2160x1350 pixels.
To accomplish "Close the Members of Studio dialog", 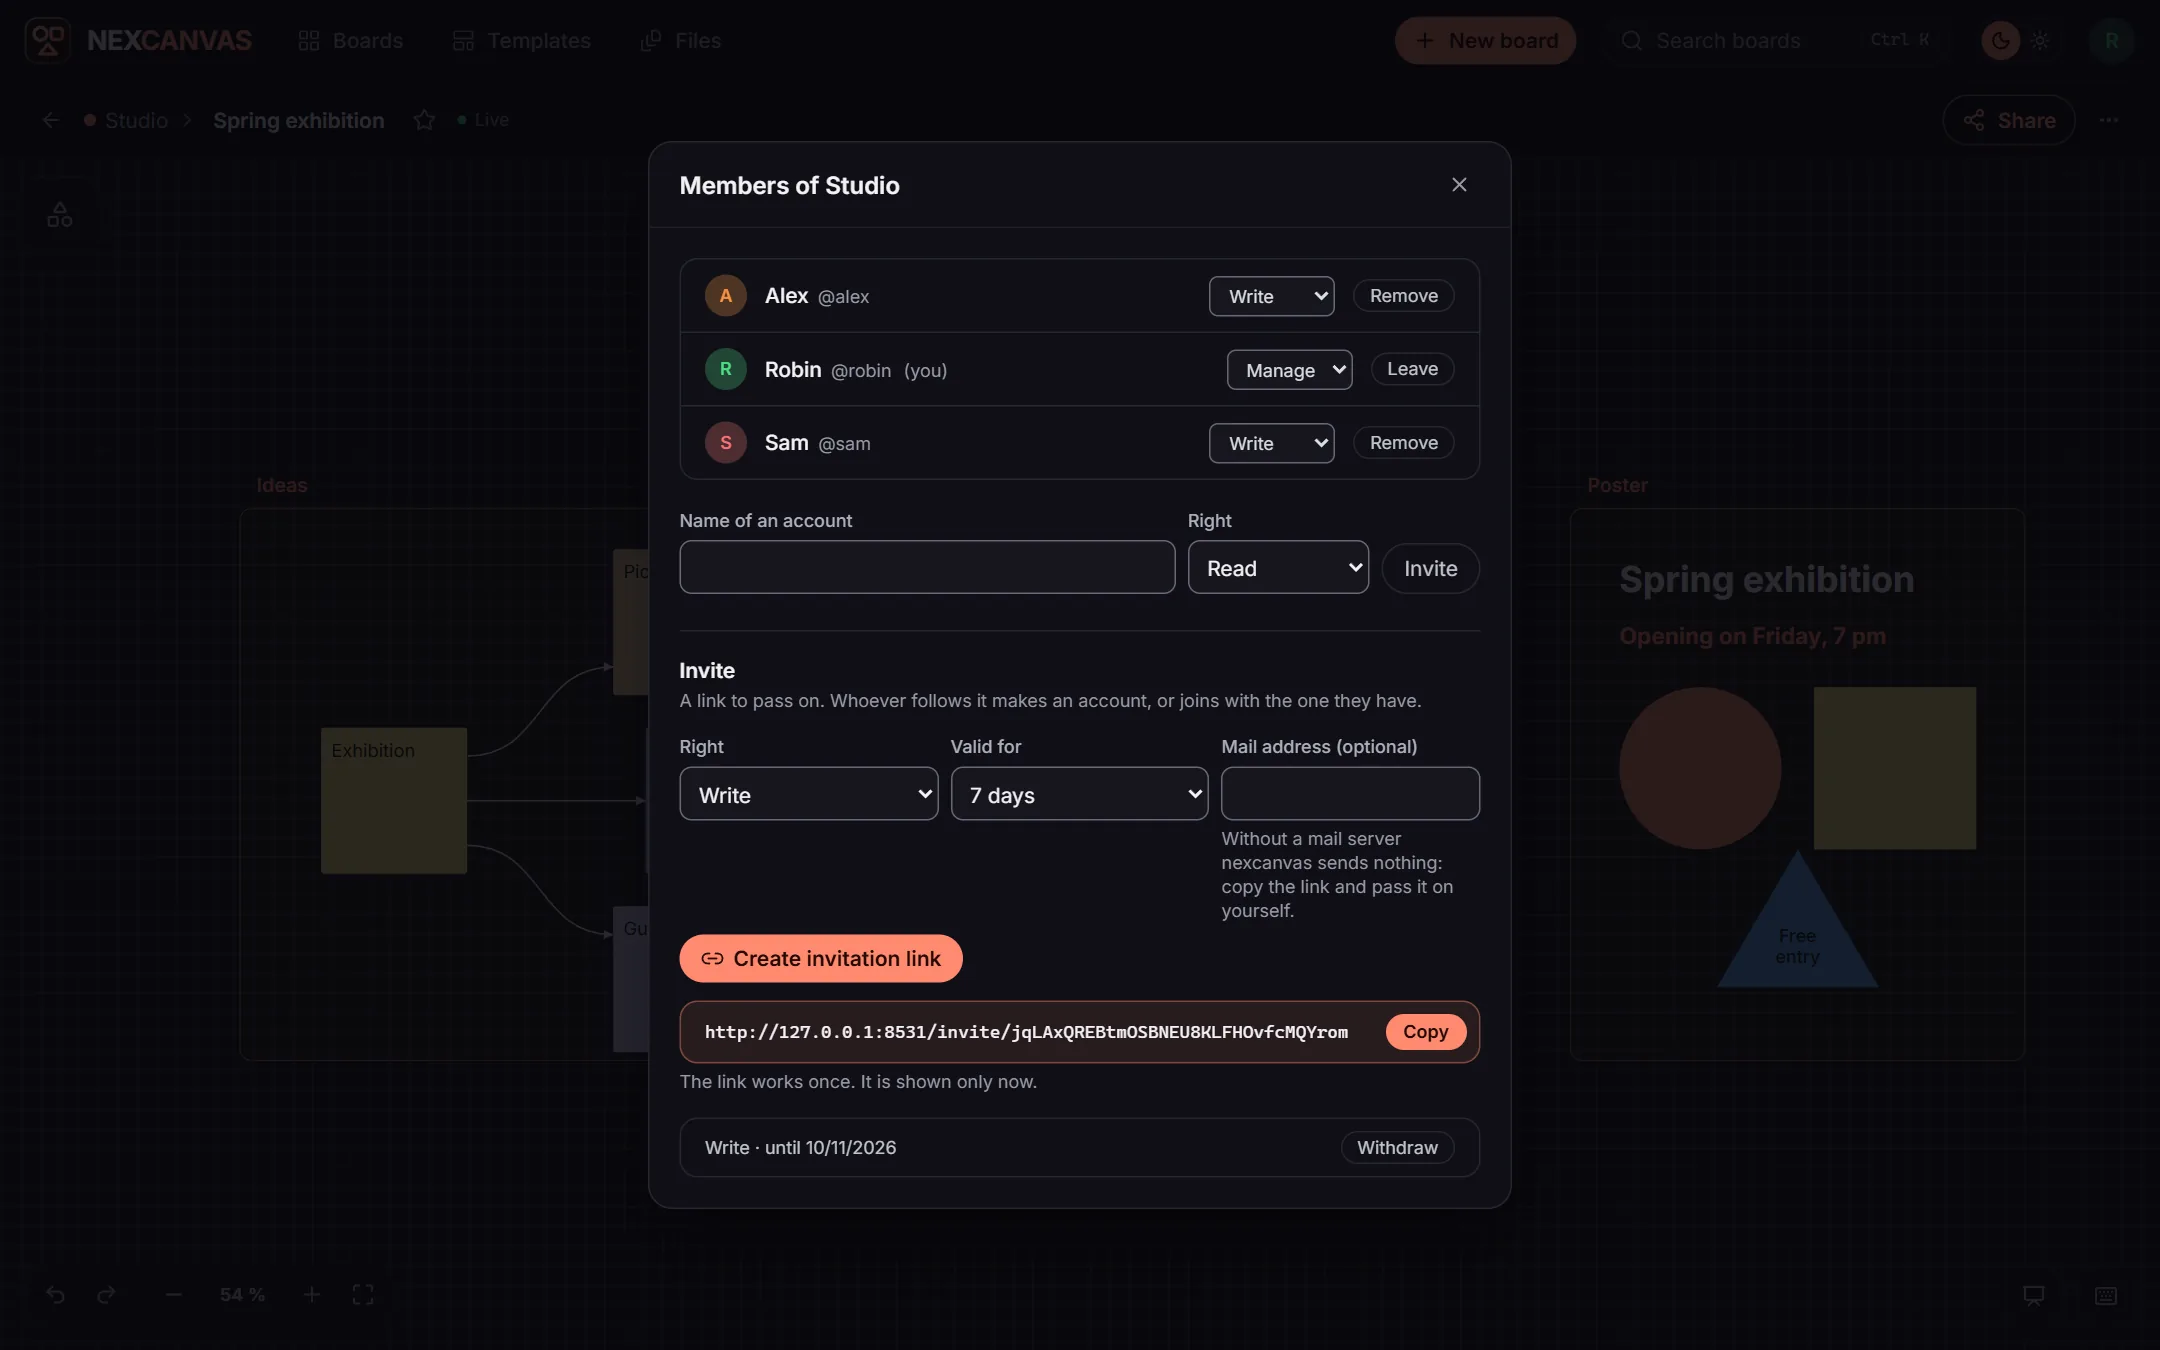I will [1459, 185].
